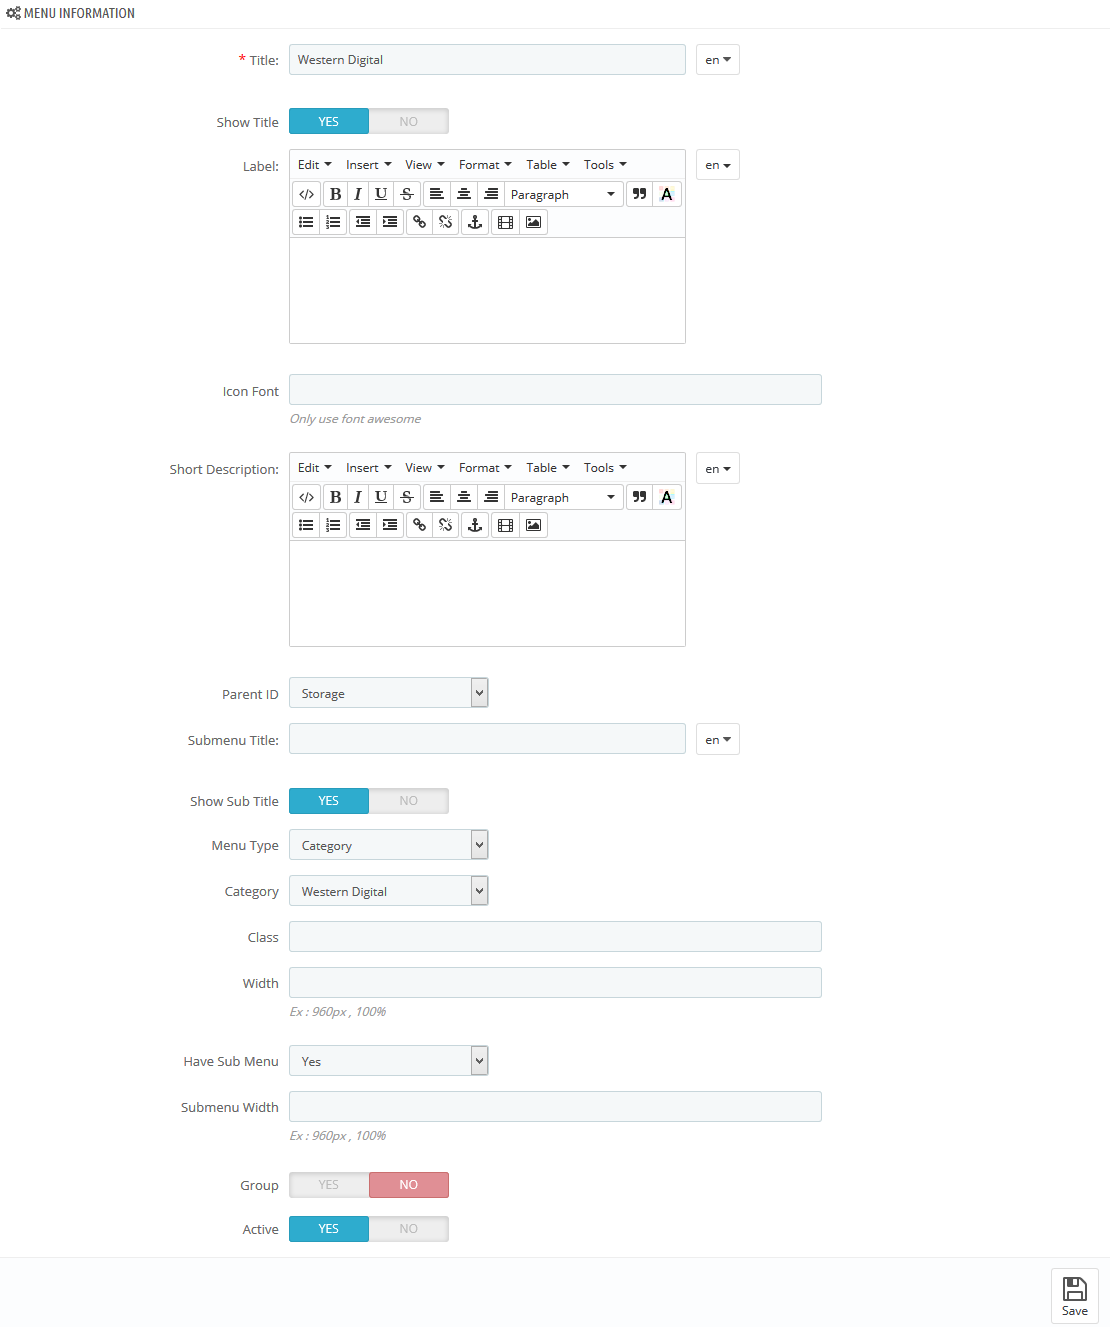Click strikethrough icon in Short Description editor
The image size is (1110, 1327).
click(407, 497)
